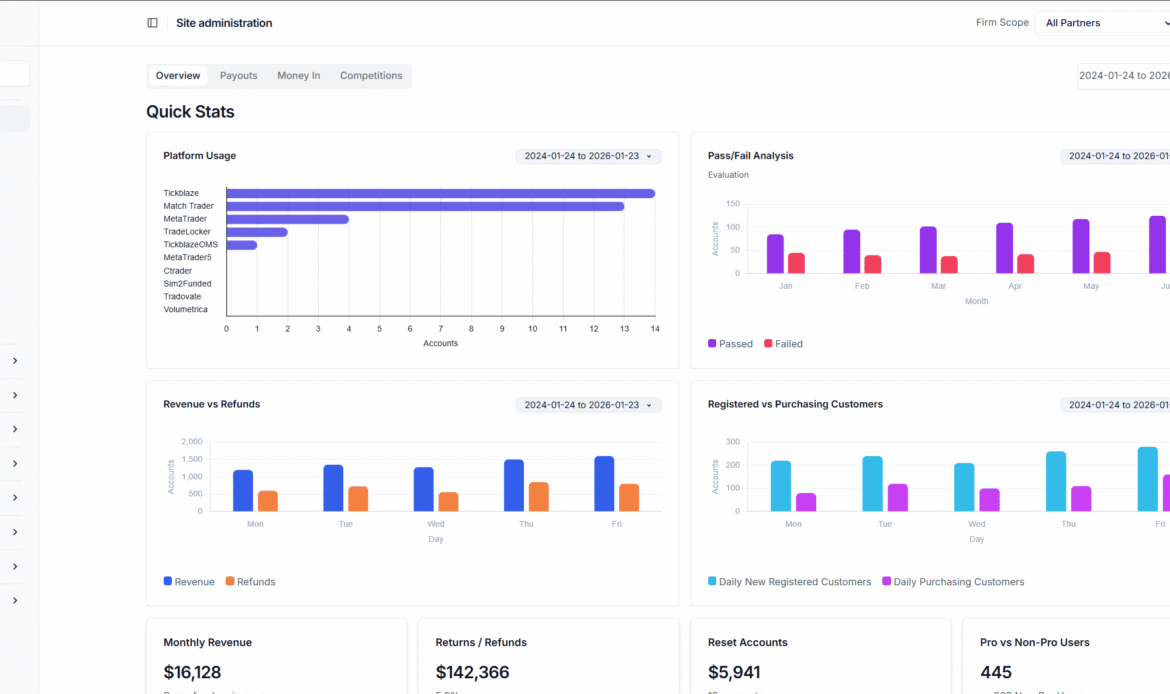Viewport: 1170px width, 694px height.
Task: Select the Overview tab
Action: tap(178, 76)
